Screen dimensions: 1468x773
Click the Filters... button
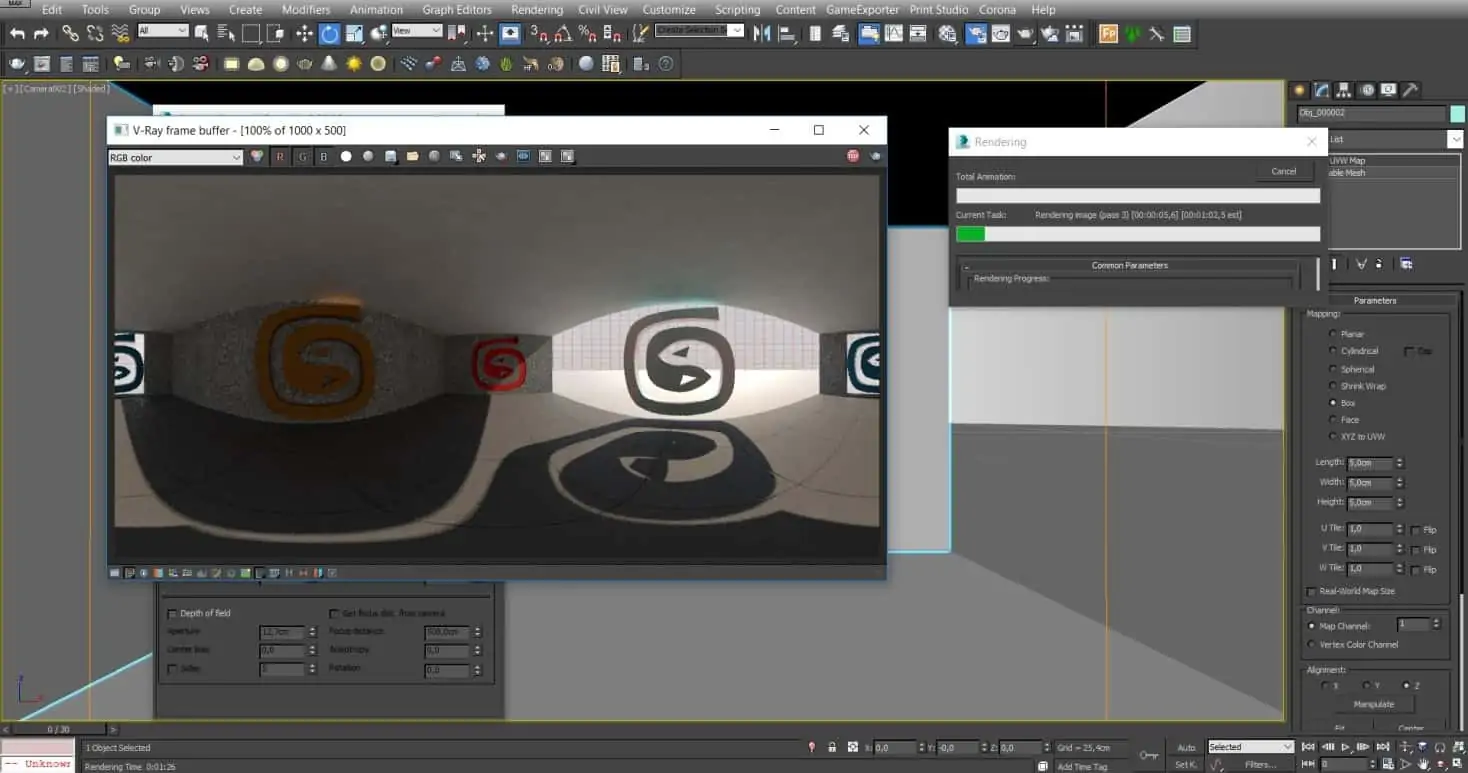[x=1260, y=765]
